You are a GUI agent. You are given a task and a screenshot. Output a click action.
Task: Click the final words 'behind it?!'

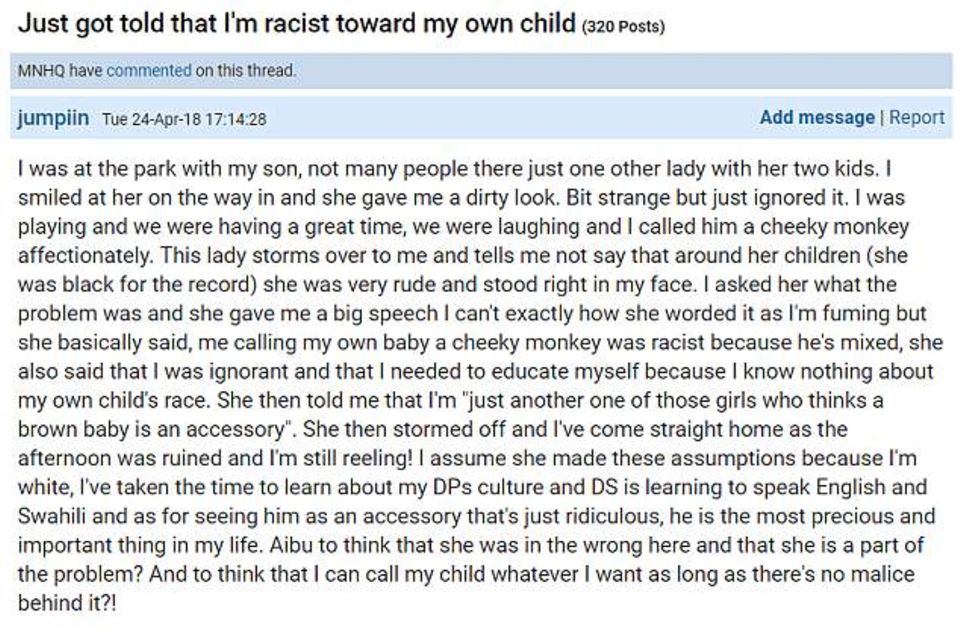67,603
